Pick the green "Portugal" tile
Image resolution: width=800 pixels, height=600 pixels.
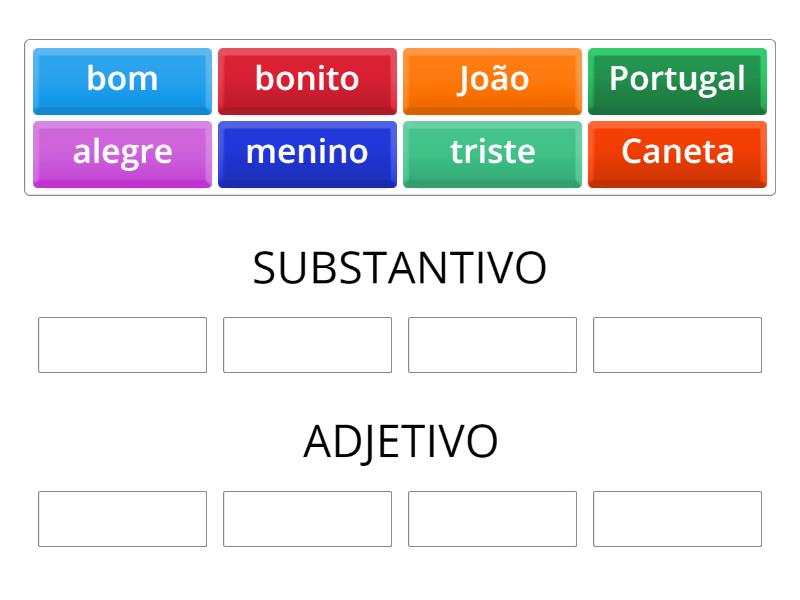click(677, 80)
